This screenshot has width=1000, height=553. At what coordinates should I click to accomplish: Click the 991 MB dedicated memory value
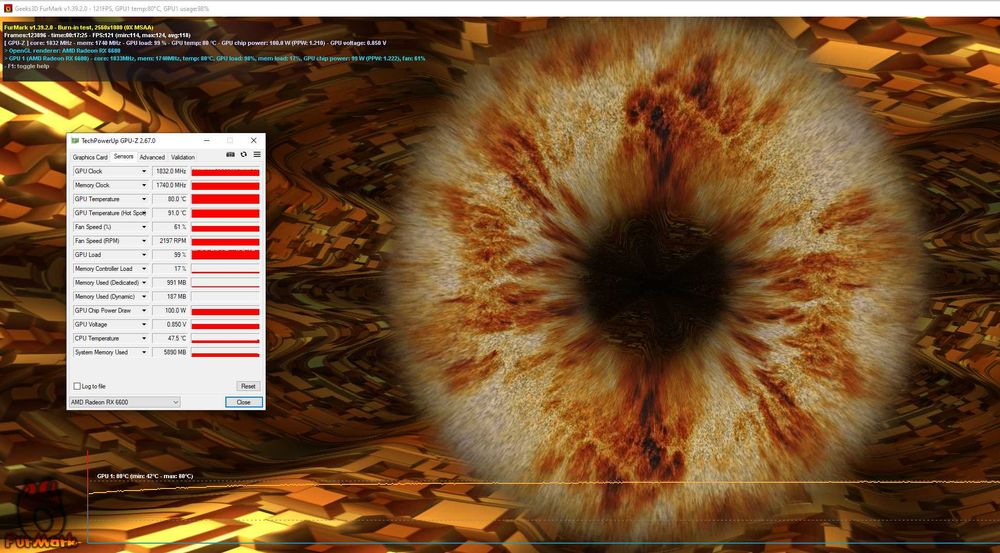point(170,283)
